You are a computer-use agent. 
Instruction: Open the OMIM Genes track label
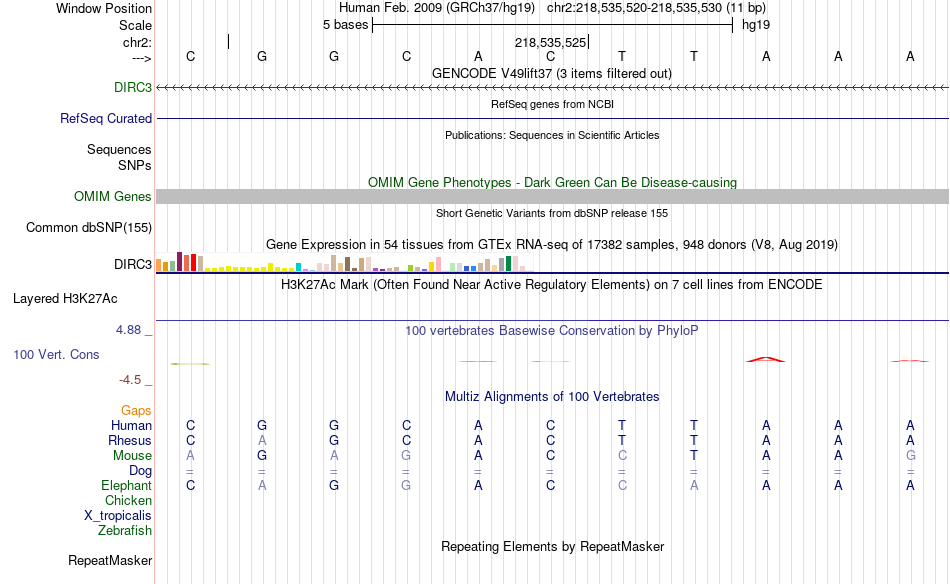coord(113,196)
